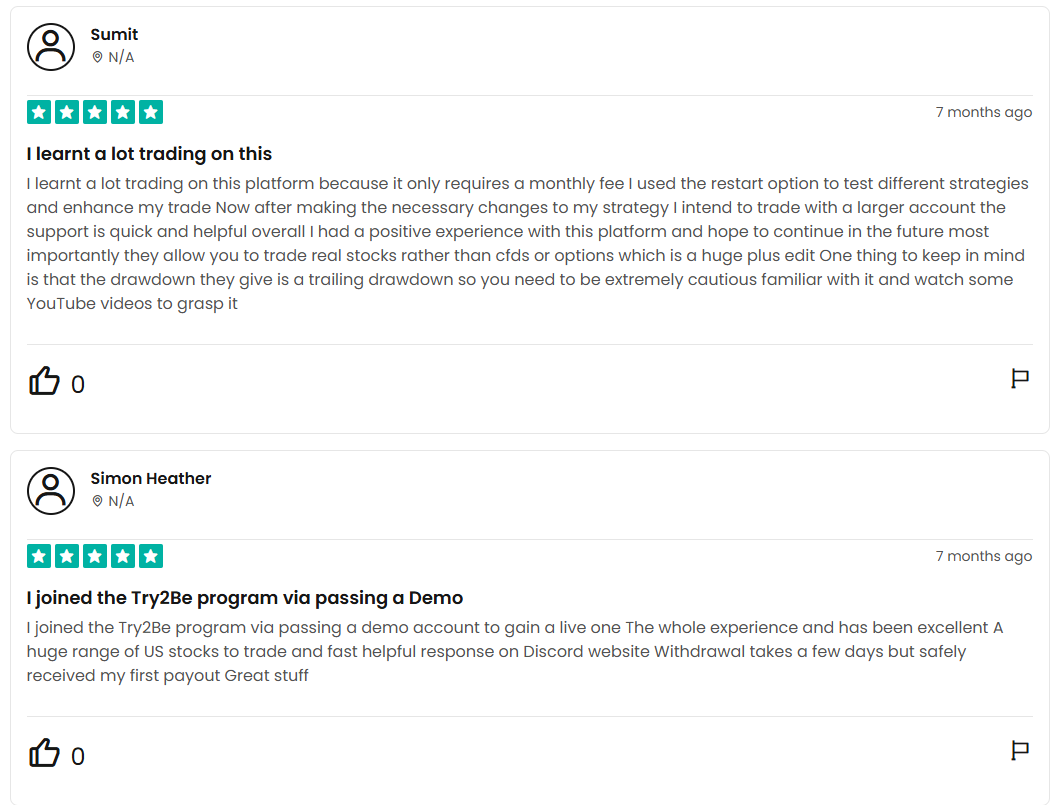Click the body text of Simon Heather's review
The image size is (1051, 805).
(x=515, y=651)
